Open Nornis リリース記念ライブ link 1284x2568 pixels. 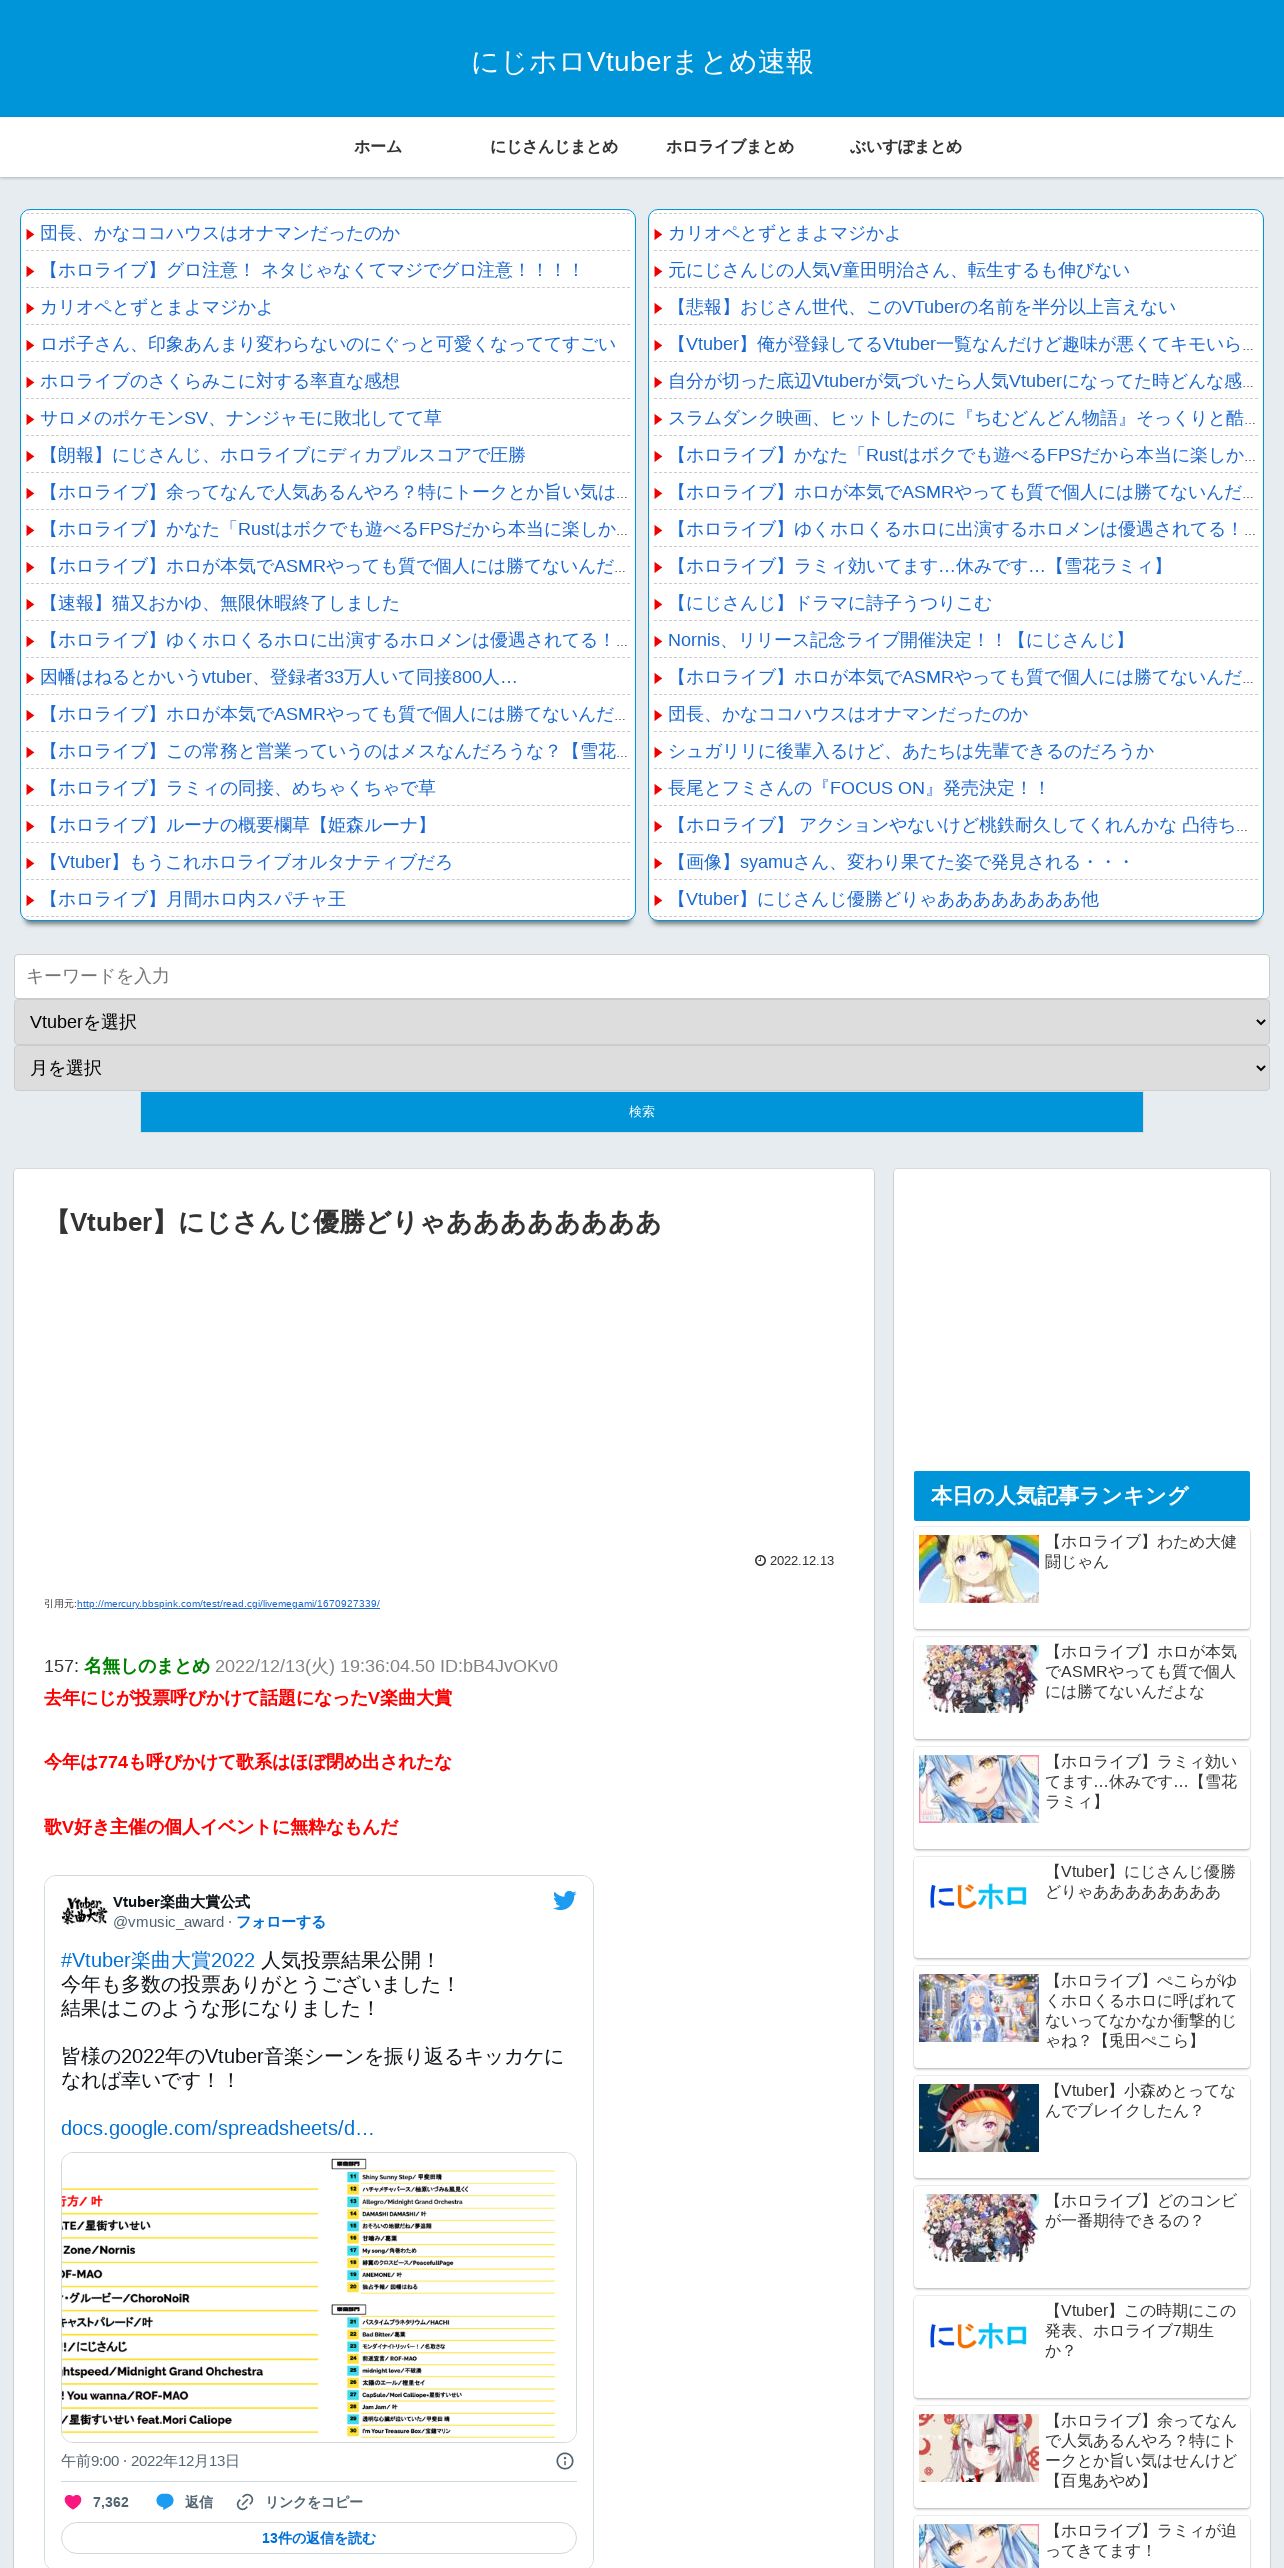pyautogui.click(x=900, y=640)
